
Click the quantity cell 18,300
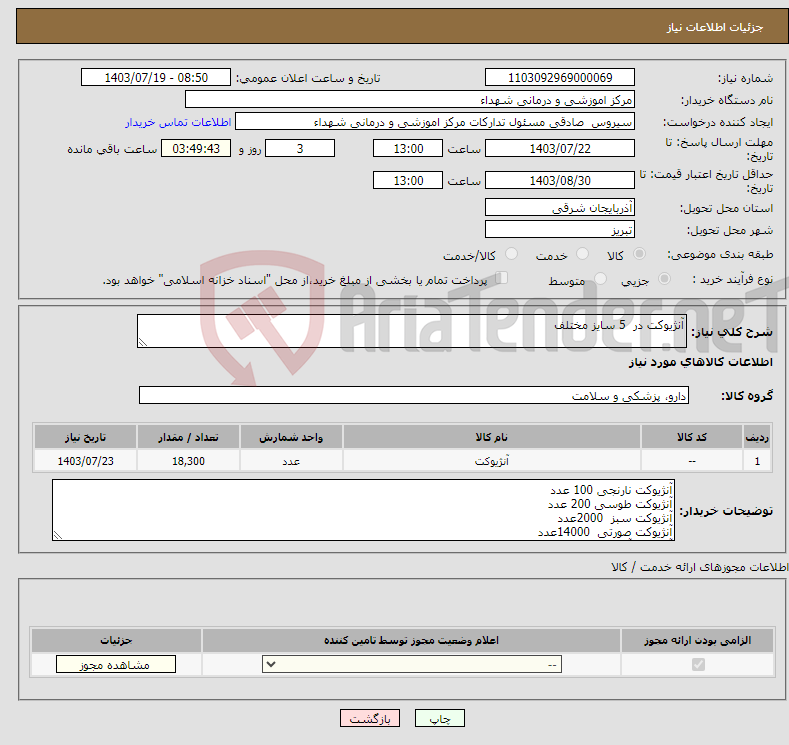188,461
